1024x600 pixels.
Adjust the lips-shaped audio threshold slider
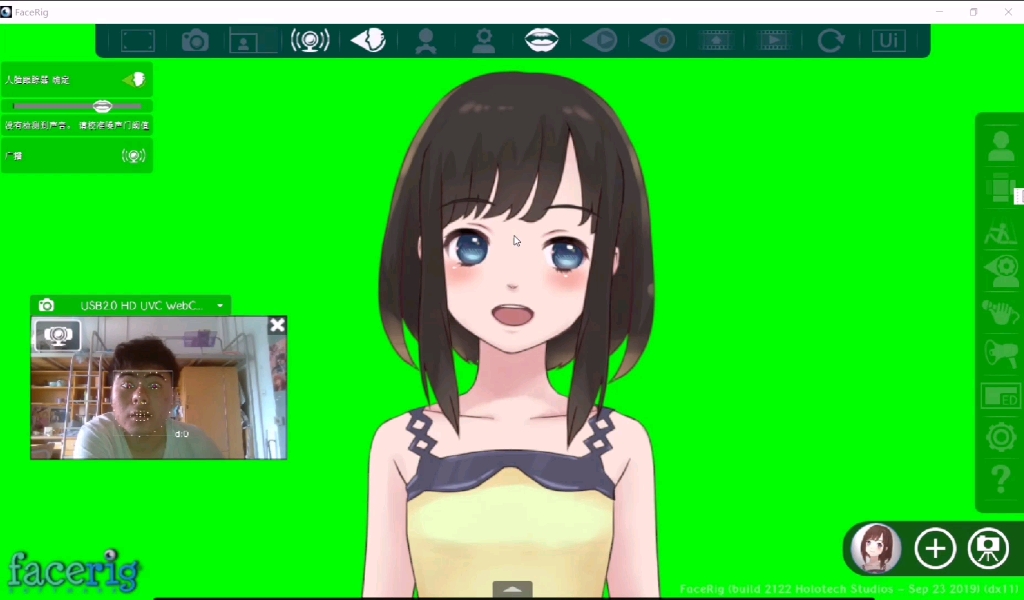(x=103, y=106)
